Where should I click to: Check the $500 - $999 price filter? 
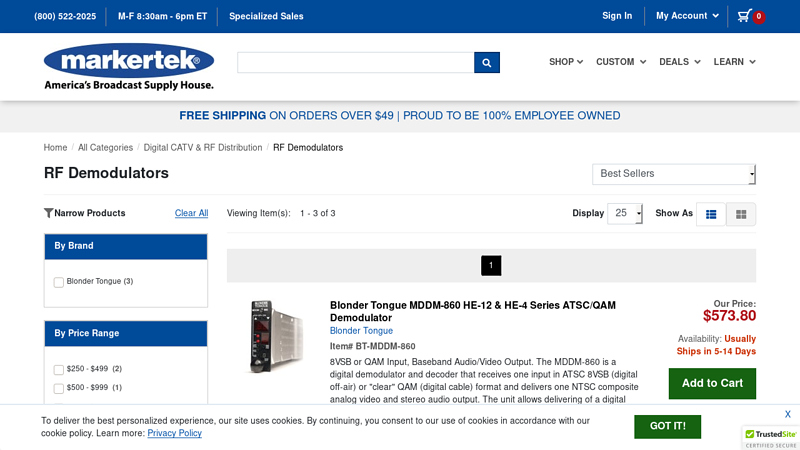(59, 388)
